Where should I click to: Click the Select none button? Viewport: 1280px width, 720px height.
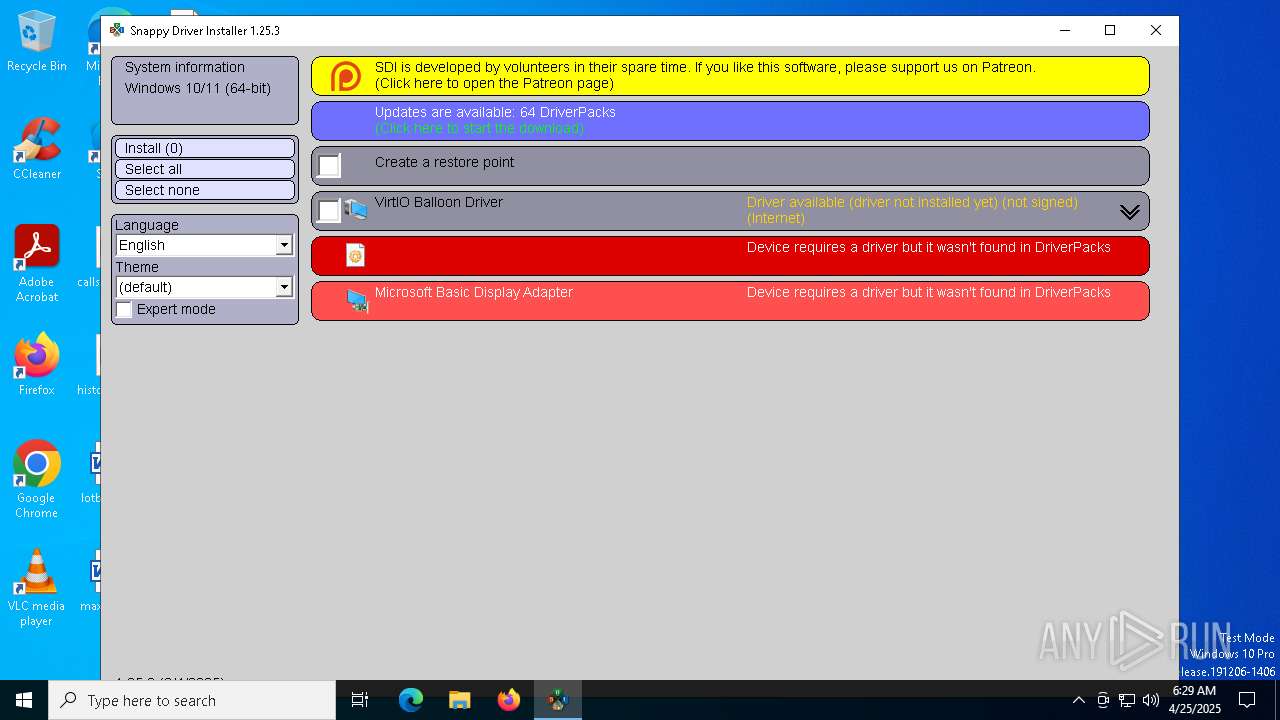click(205, 190)
